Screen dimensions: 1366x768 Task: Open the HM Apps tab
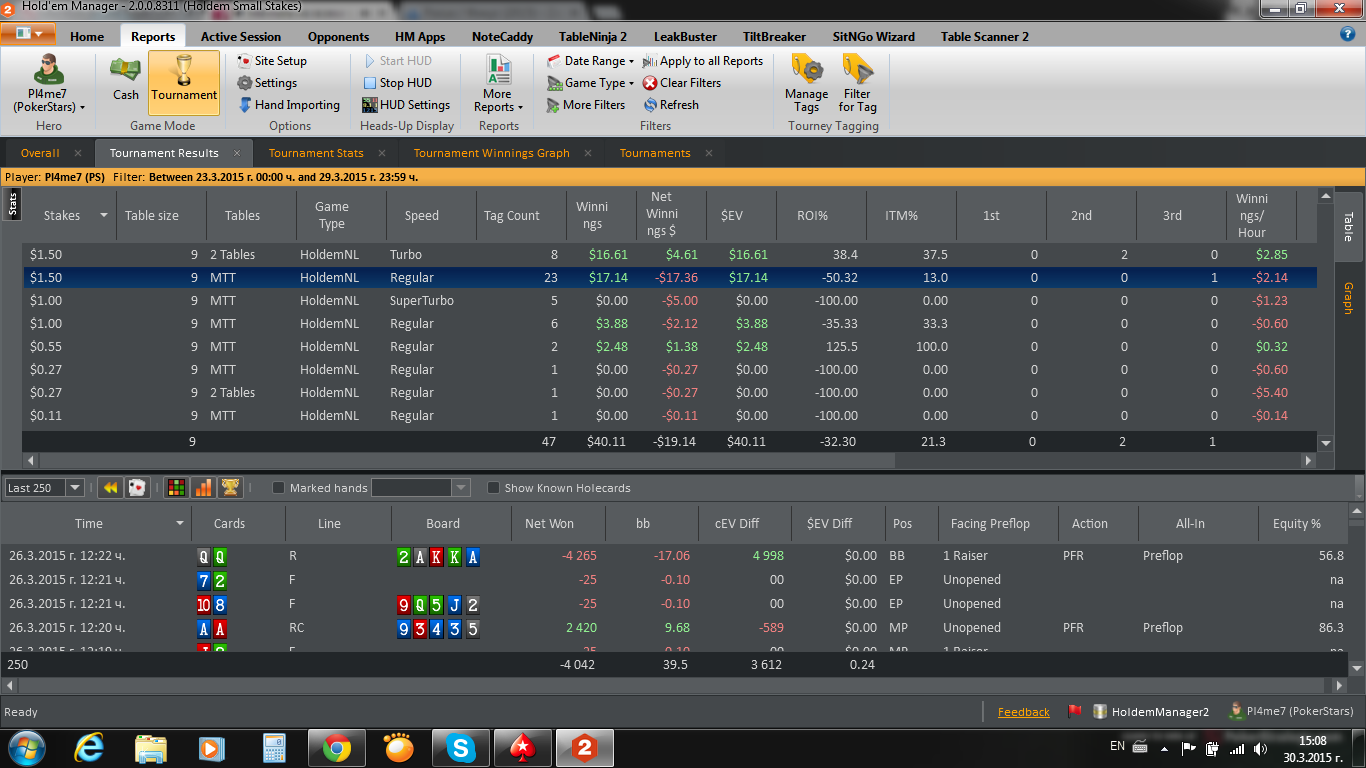[x=420, y=37]
